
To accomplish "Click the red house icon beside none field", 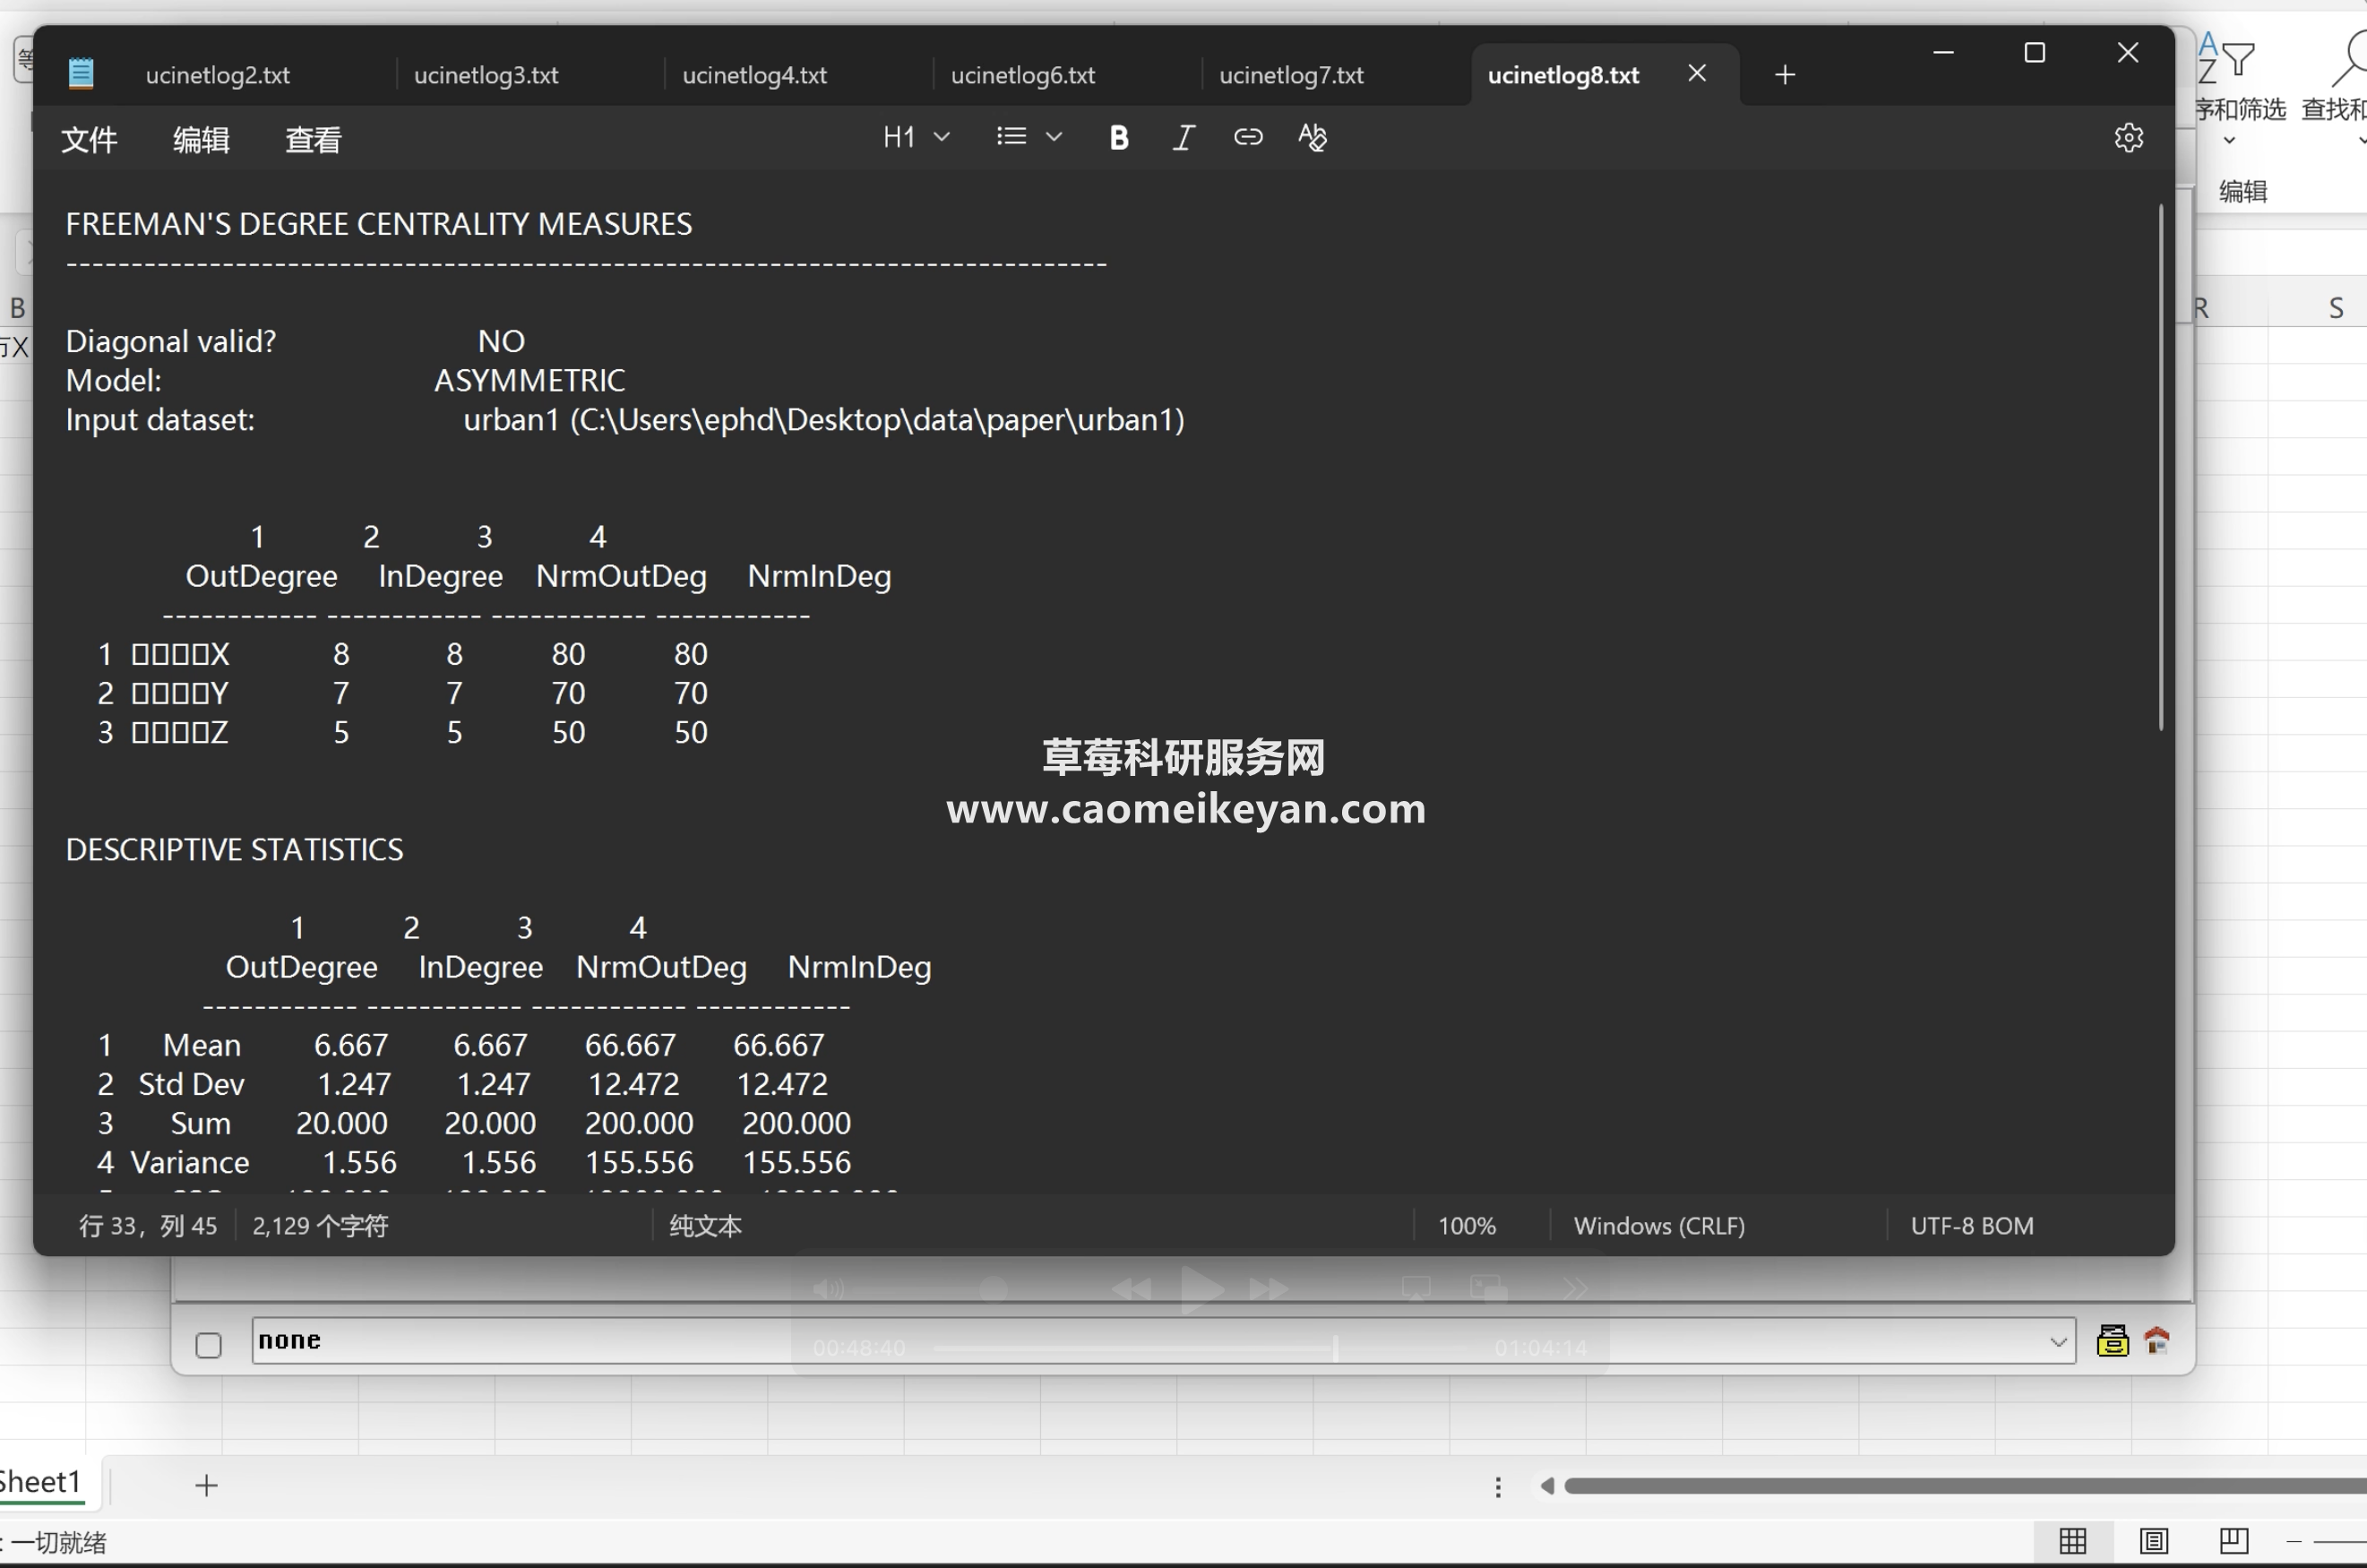I will [2156, 1340].
